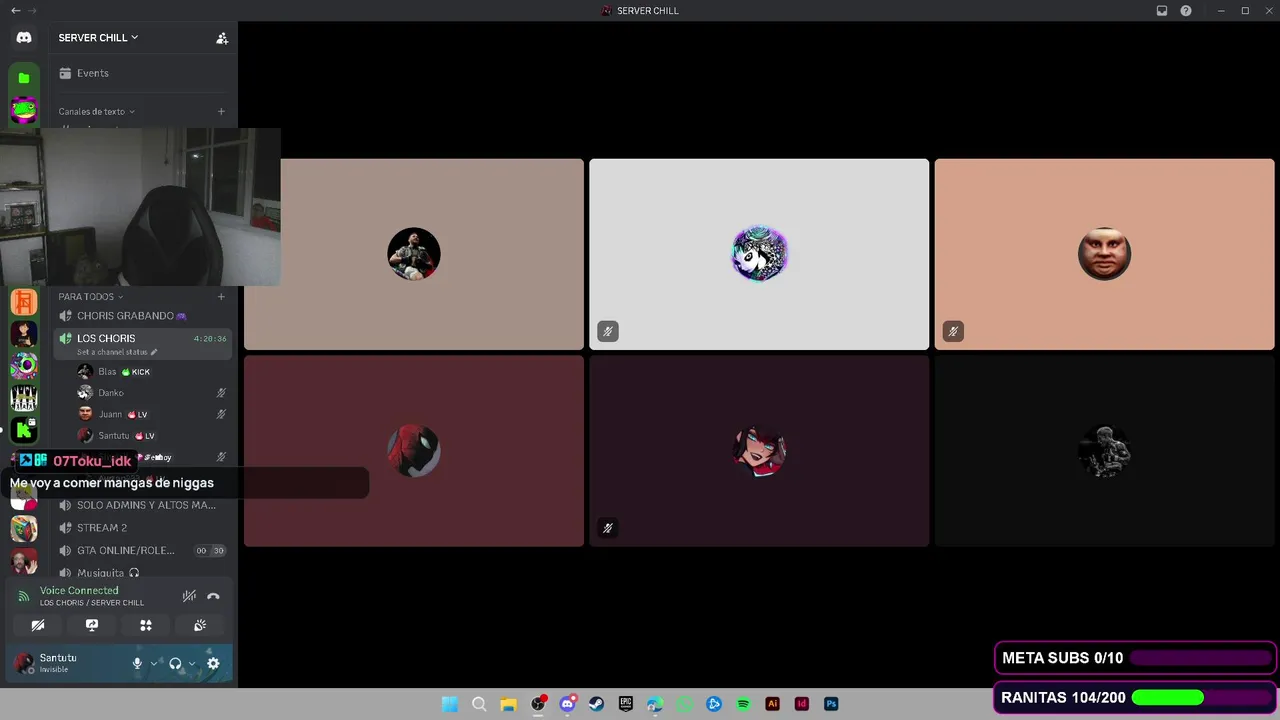Open the inbox icon in title bar

(1162, 11)
